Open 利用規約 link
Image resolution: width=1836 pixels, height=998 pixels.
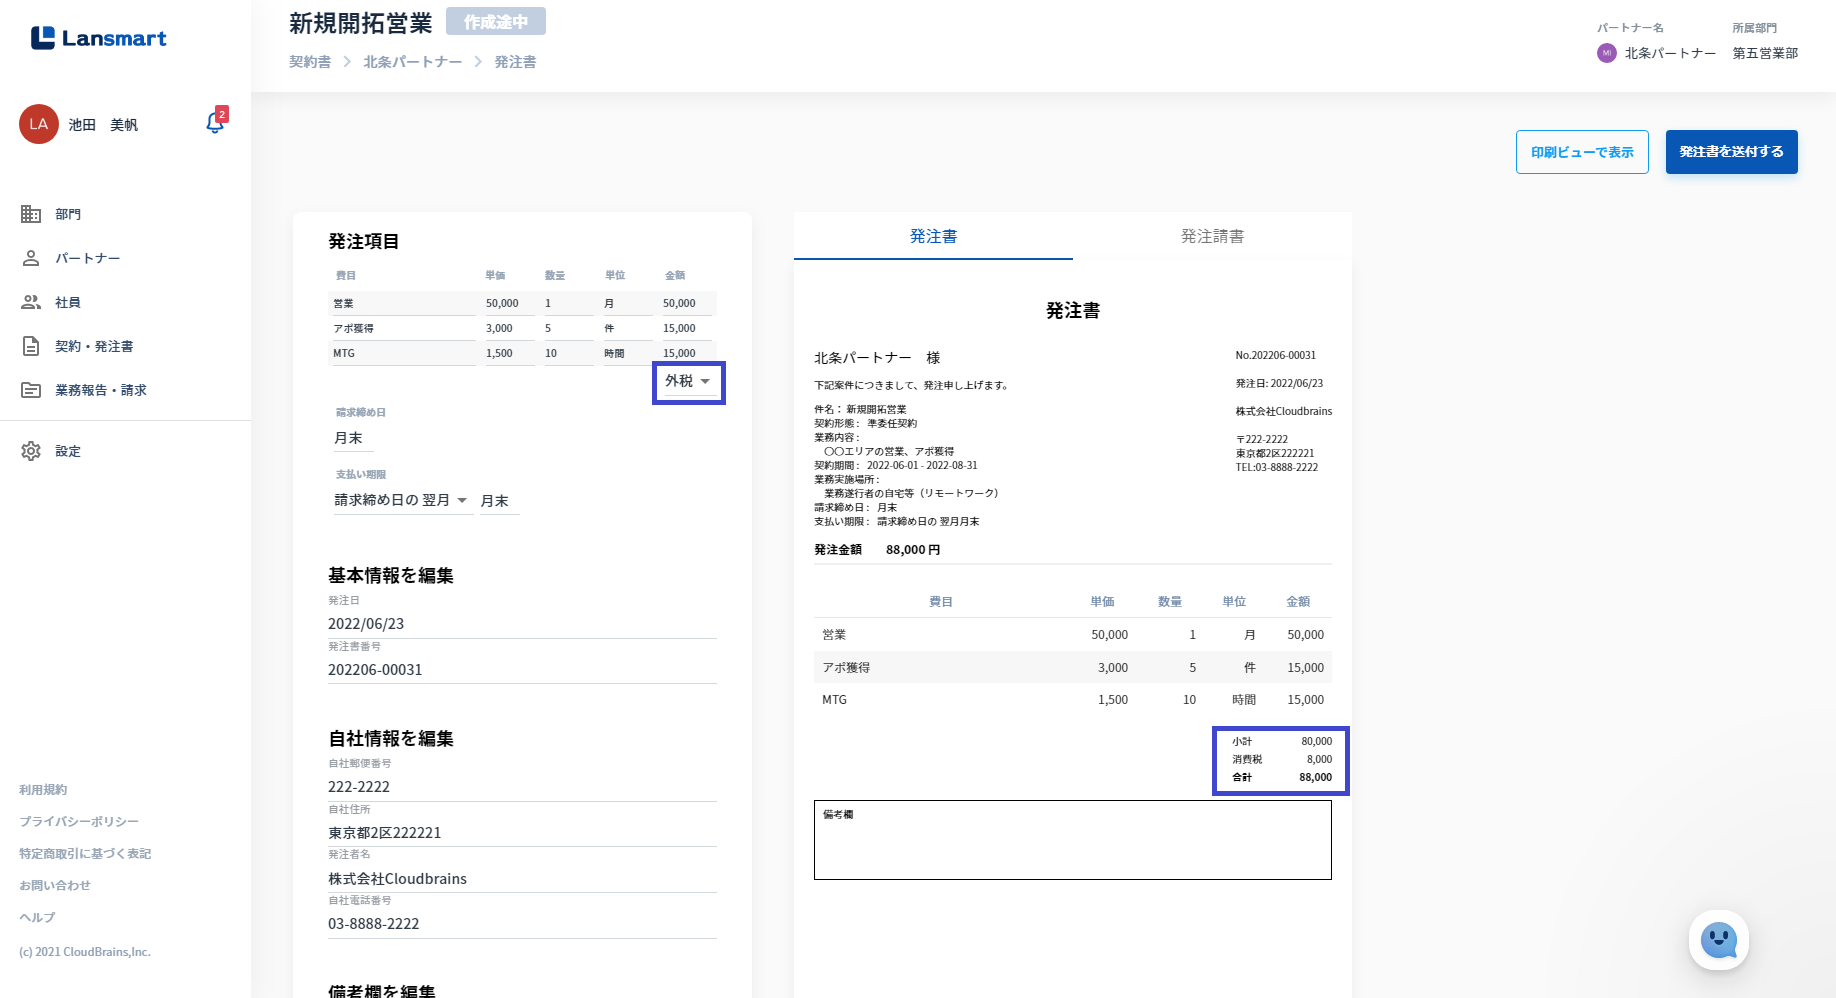(43, 790)
